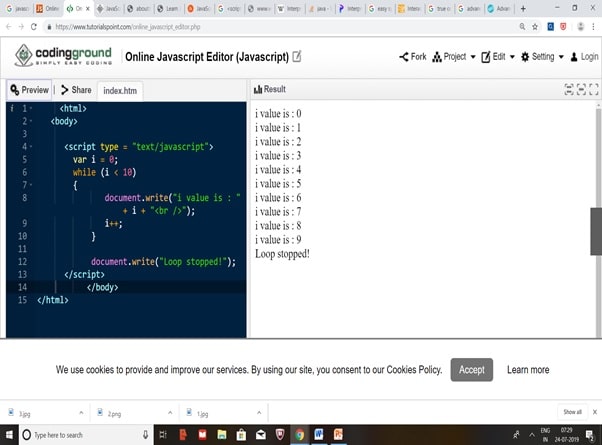
Task: Click the browser back arrow
Action: point(8,27)
